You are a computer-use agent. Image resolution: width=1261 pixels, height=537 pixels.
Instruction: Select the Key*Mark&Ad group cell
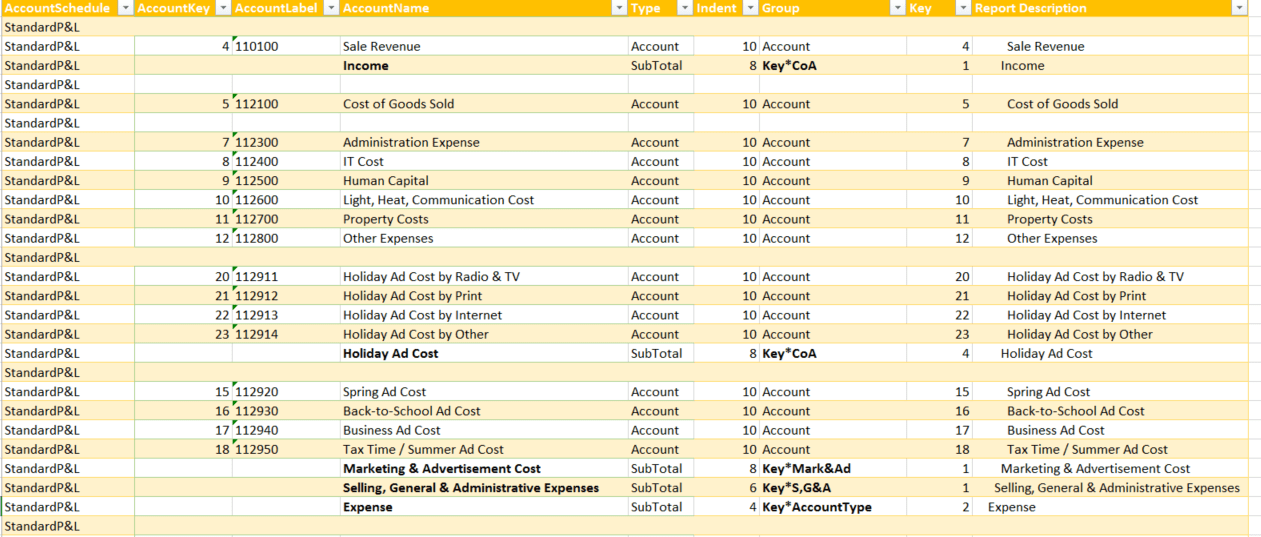click(833, 469)
